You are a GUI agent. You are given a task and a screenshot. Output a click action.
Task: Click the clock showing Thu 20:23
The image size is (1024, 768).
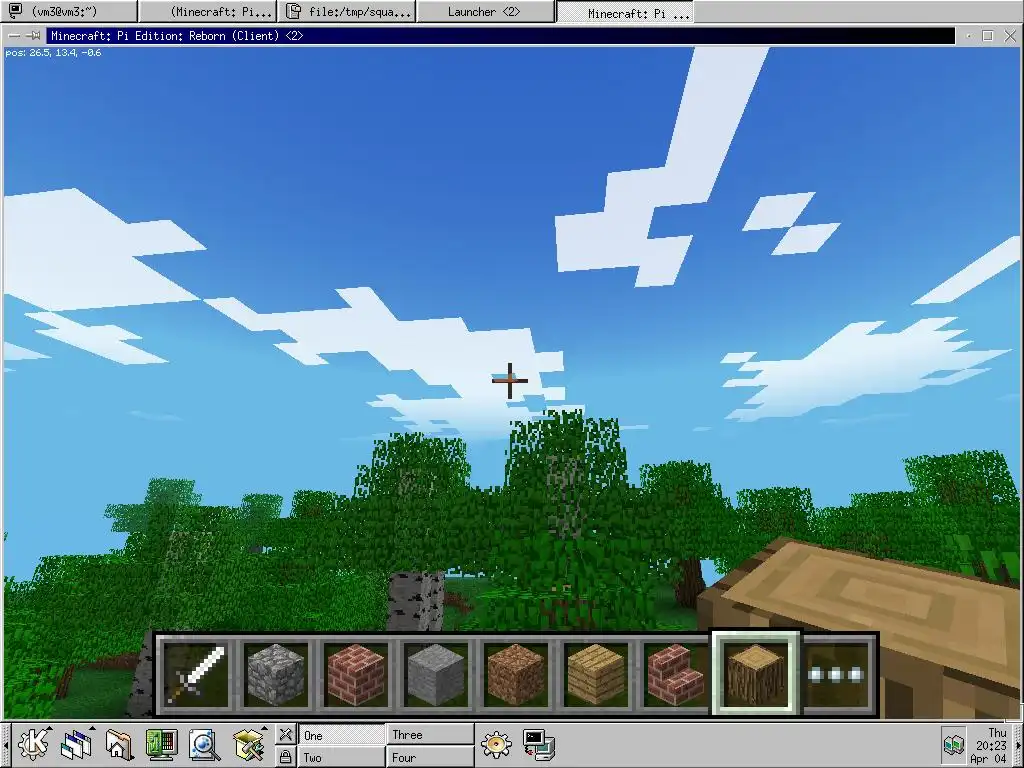pyautogui.click(x=991, y=745)
